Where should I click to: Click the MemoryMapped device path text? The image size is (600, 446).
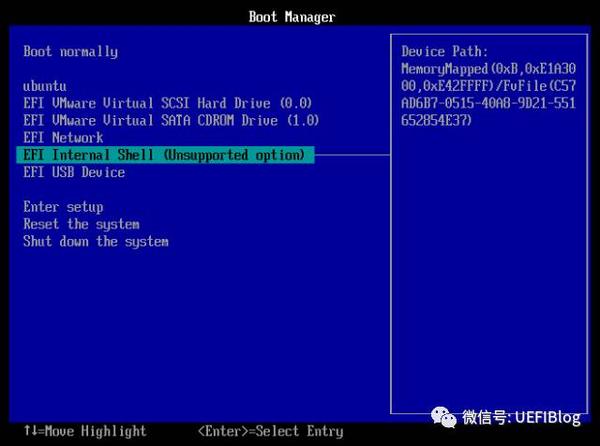coord(489,94)
